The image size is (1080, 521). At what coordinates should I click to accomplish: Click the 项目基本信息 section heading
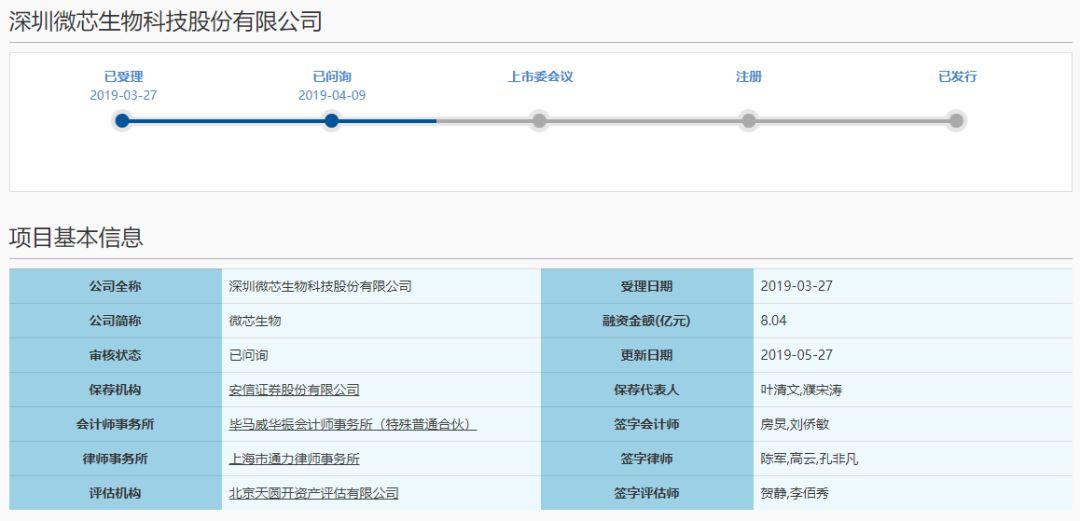point(76,237)
